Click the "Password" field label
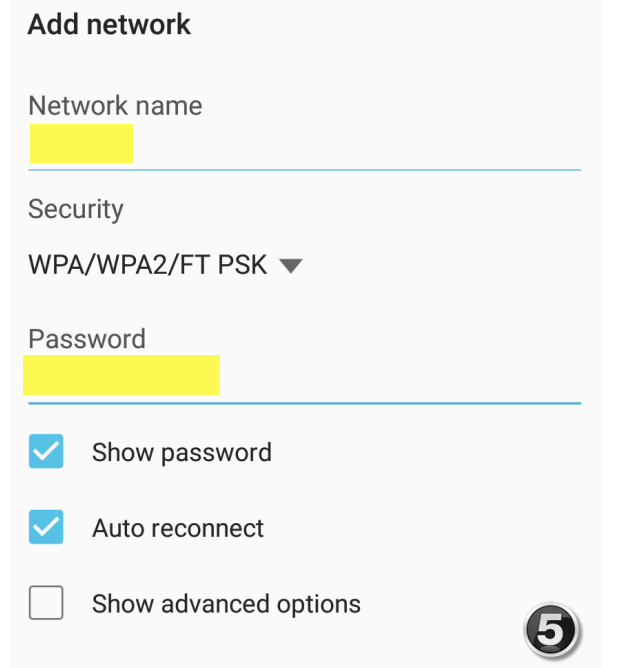Screen dimensions: 620x668 (x=87, y=339)
